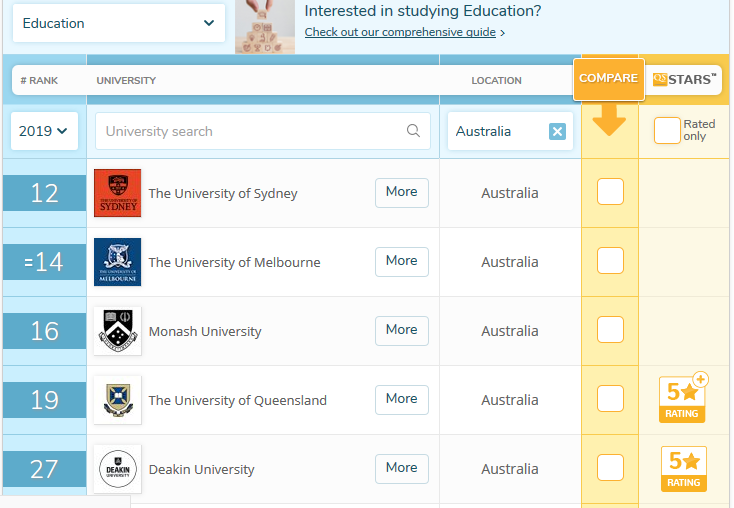Image resolution: width=734 pixels, height=508 pixels.
Task: Click the University of Queensland logo
Action: click(x=117, y=400)
